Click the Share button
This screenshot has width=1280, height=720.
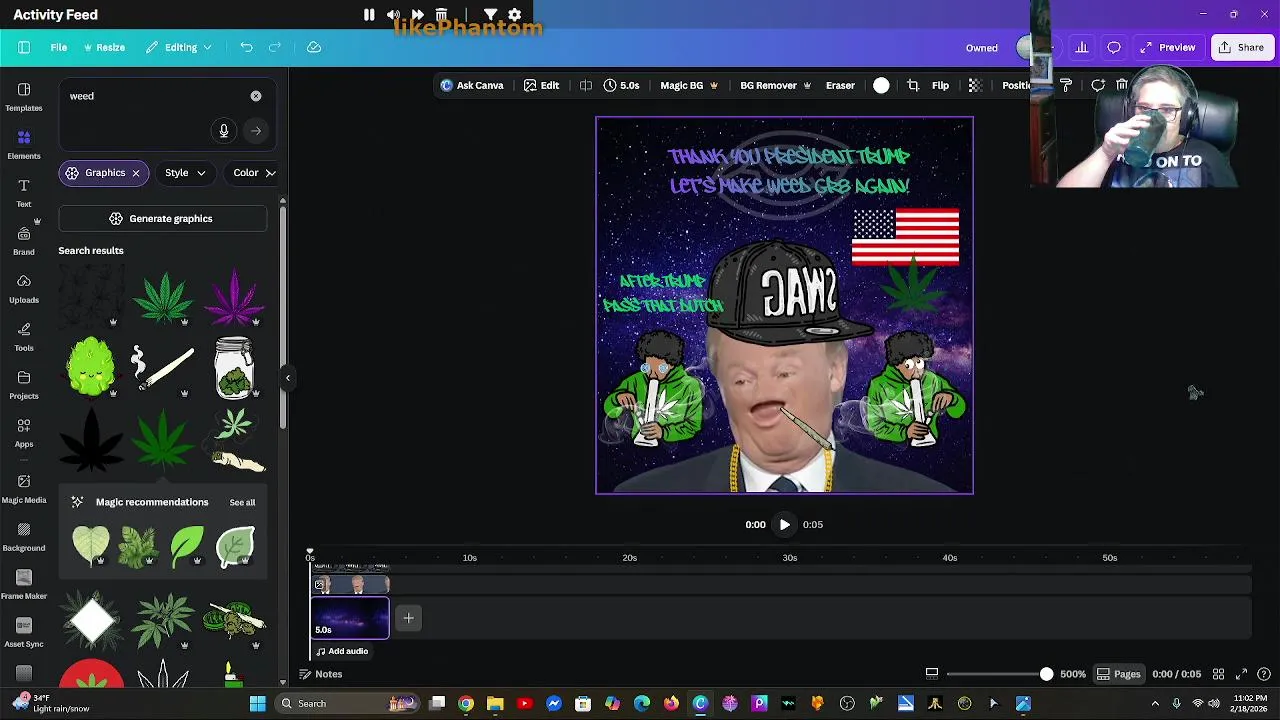[x=1241, y=47]
